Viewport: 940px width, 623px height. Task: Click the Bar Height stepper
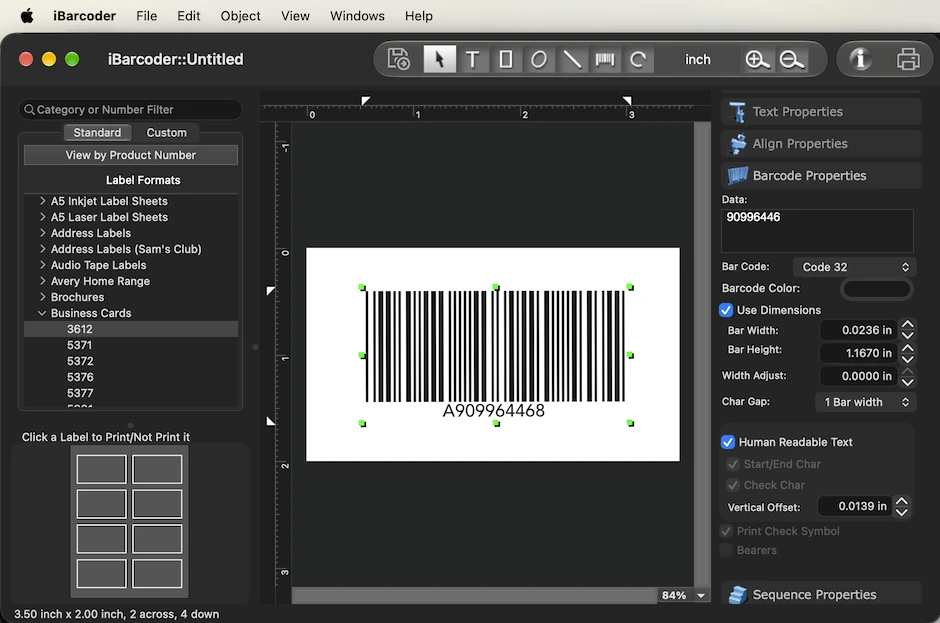point(908,353)
